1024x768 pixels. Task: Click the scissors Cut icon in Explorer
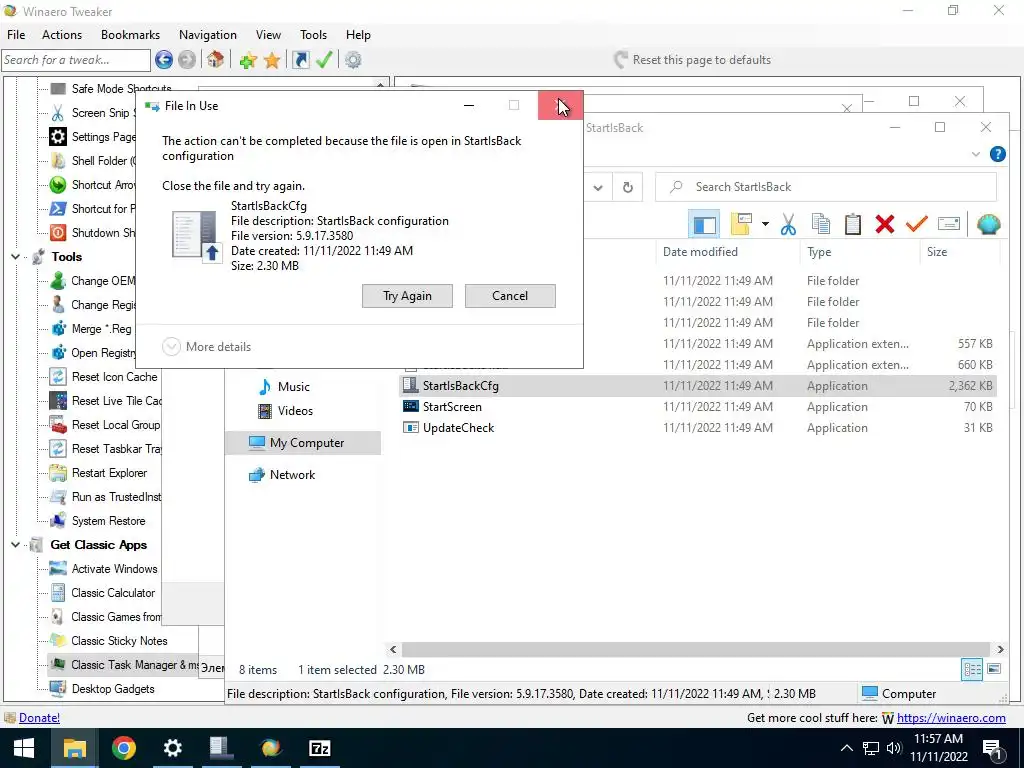788,225
